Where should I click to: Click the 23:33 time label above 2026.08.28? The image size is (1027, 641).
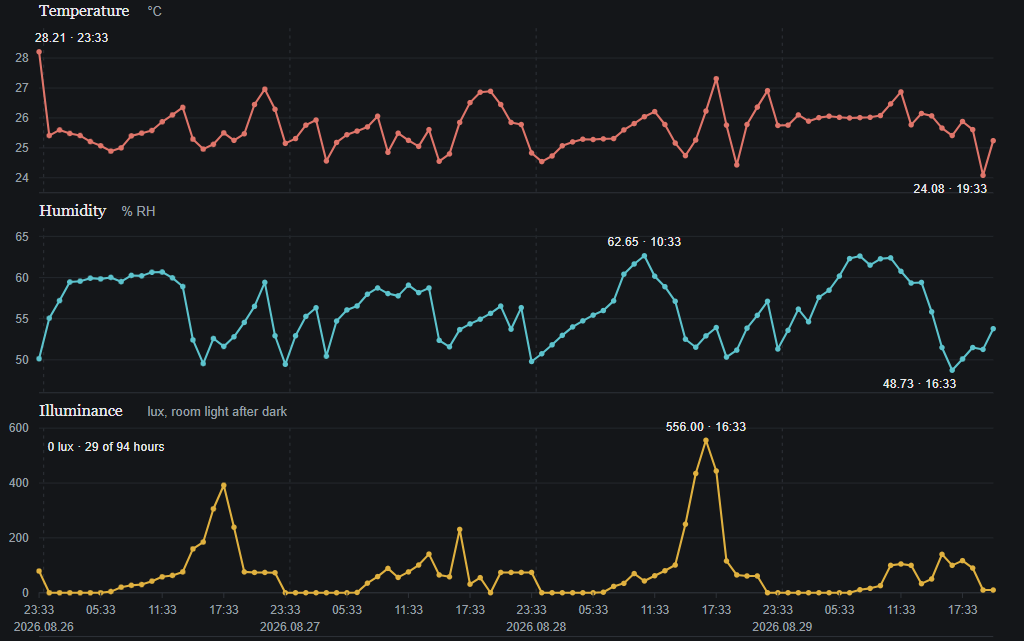click(x=532, y=610)
